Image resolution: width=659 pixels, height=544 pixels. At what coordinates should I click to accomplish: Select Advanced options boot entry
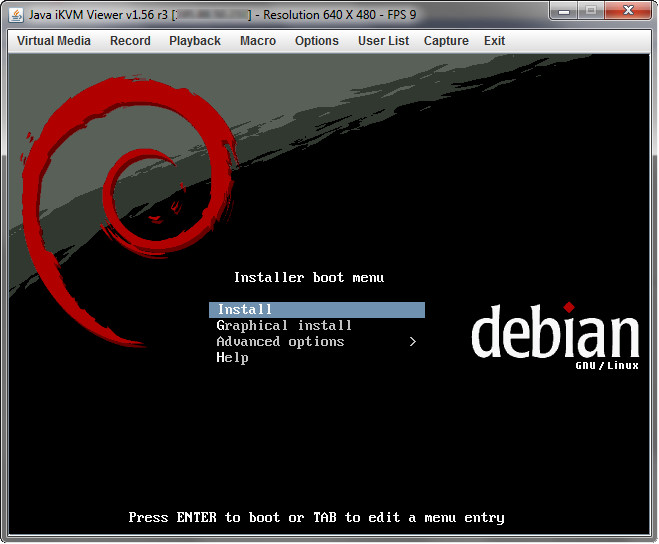click(x=280, y=341)
